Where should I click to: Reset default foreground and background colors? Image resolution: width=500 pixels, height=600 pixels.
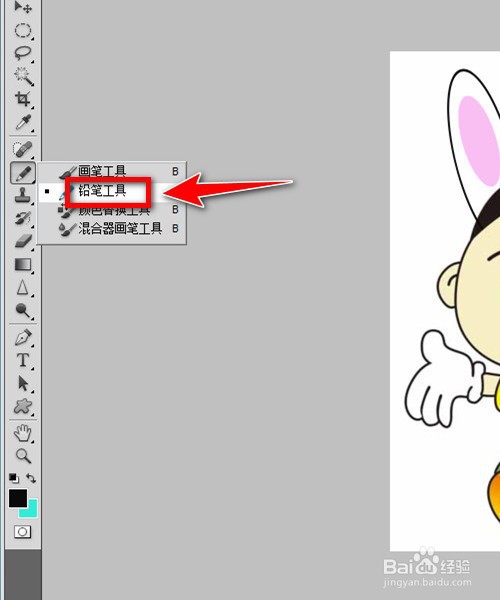[x=14, y=478]
